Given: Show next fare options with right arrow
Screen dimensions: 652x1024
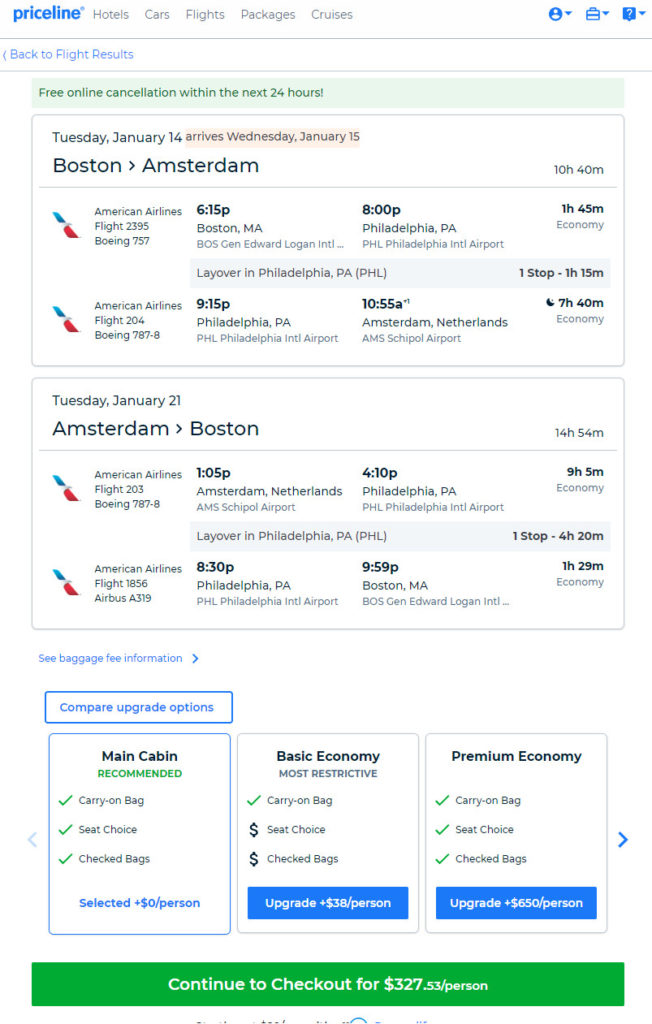Looking at the screenshot, I should (623, 839).
